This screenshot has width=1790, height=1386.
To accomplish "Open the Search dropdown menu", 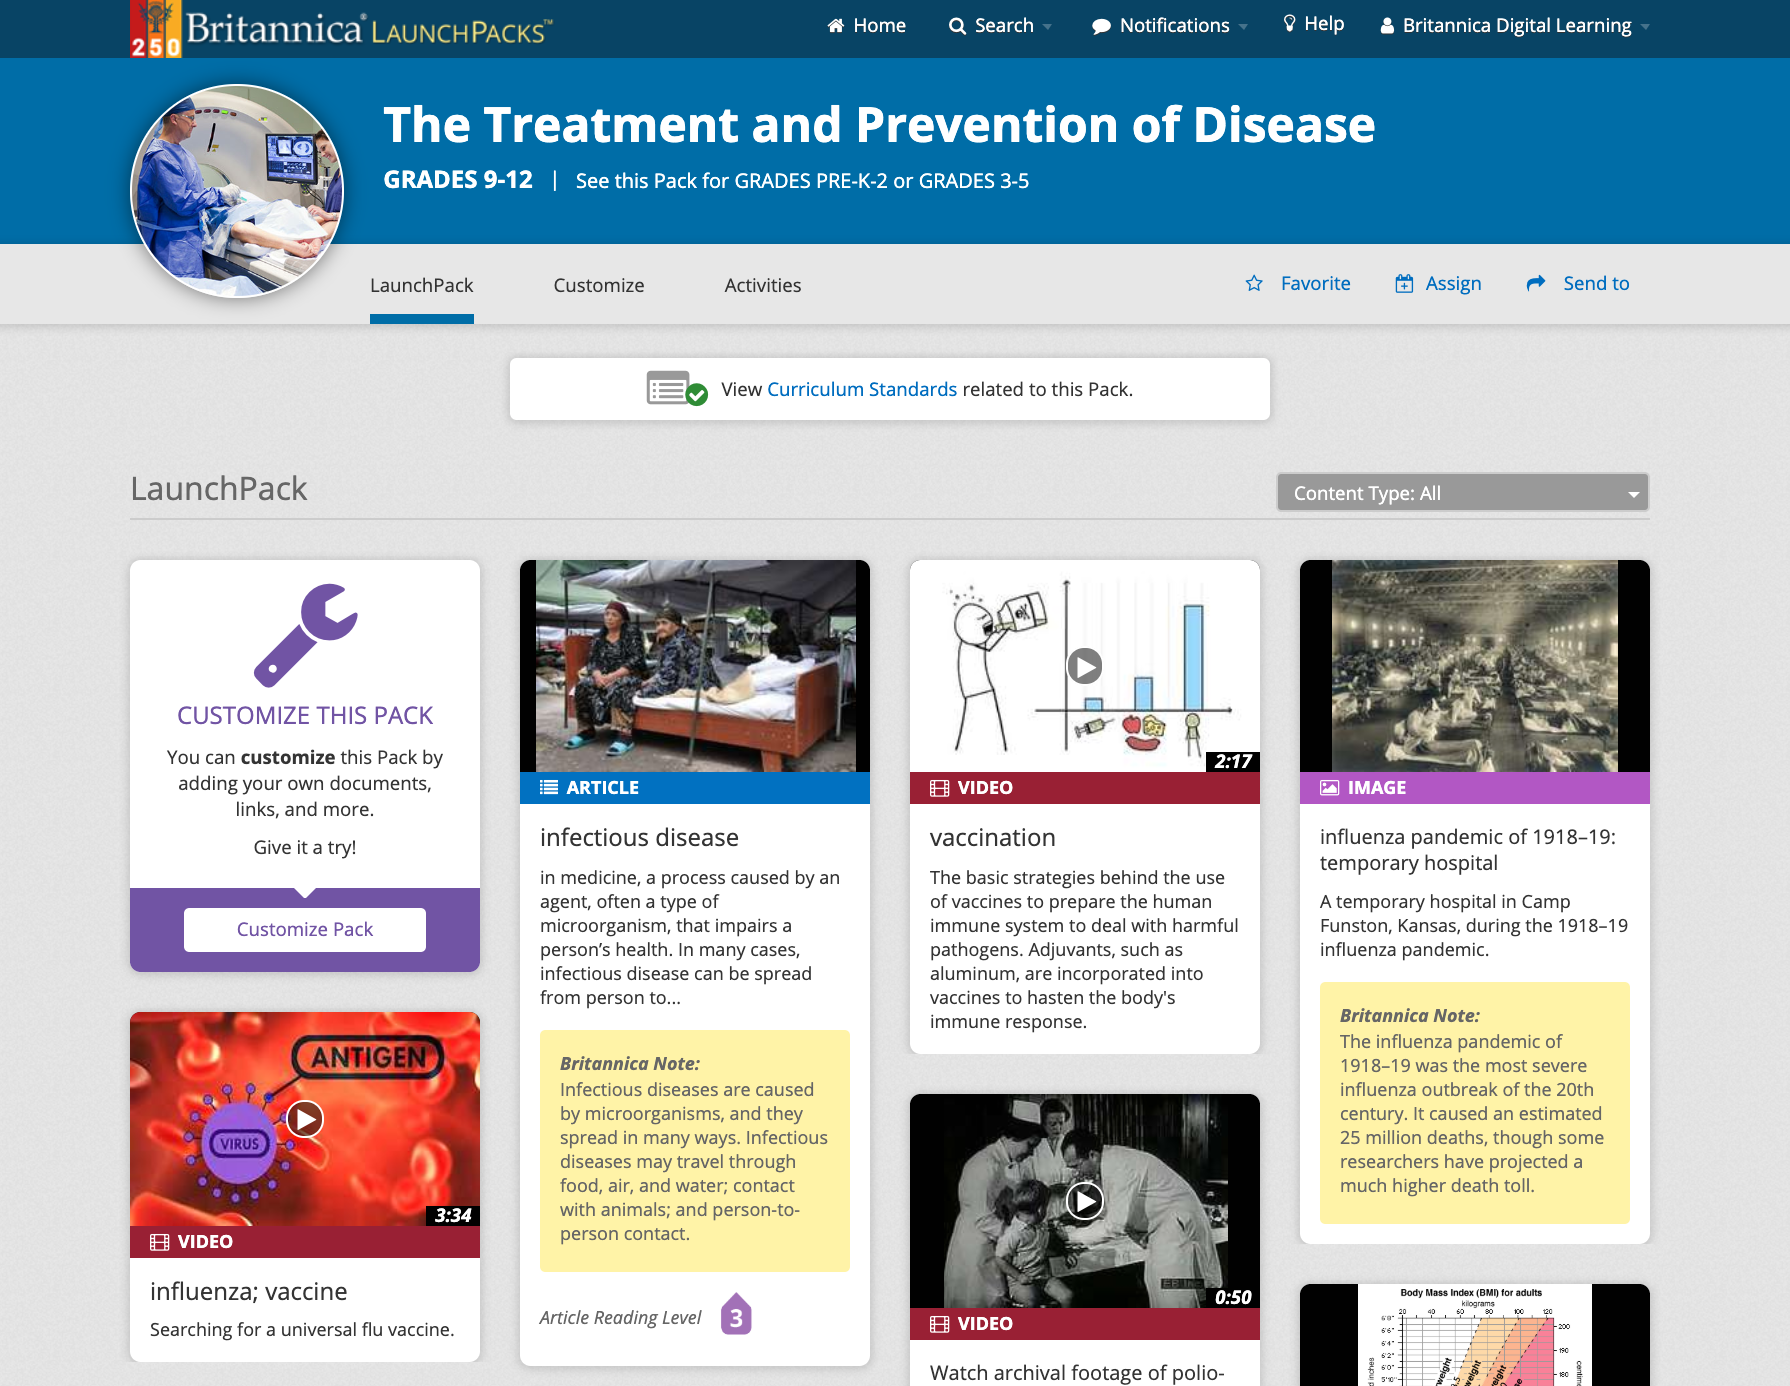I will pos(1000,26).
